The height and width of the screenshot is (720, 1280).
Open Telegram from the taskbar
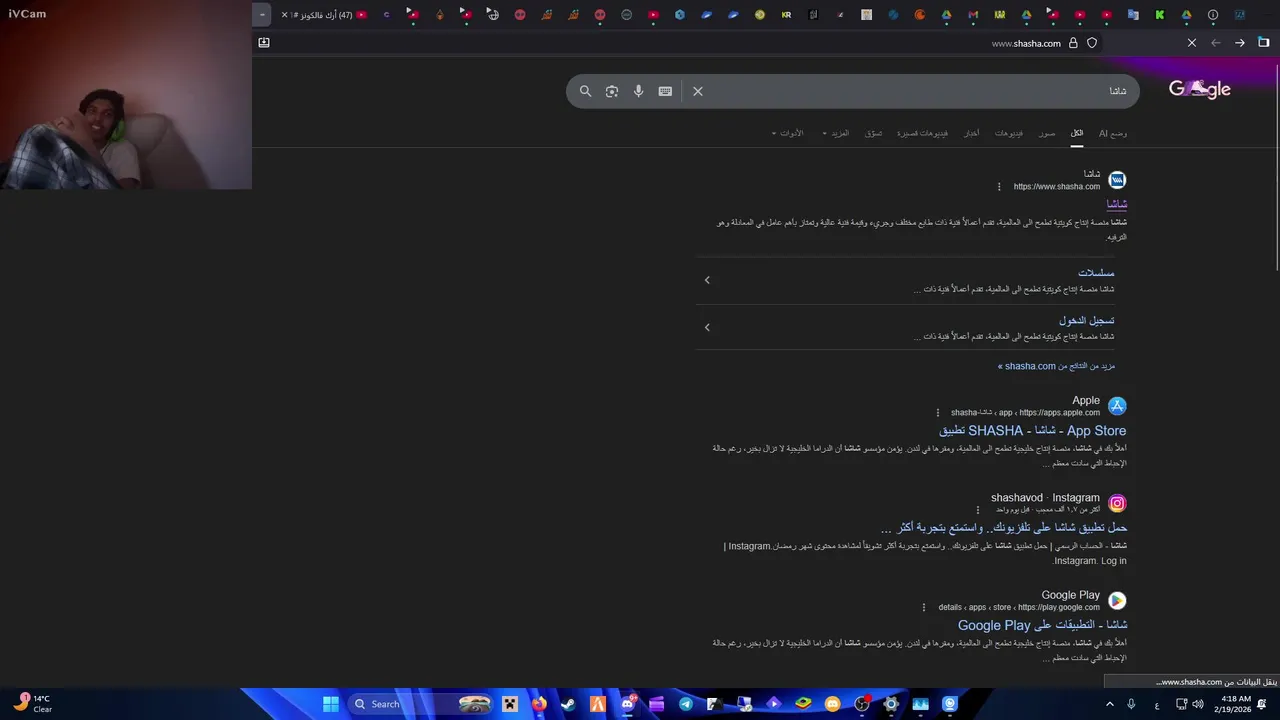686,704
